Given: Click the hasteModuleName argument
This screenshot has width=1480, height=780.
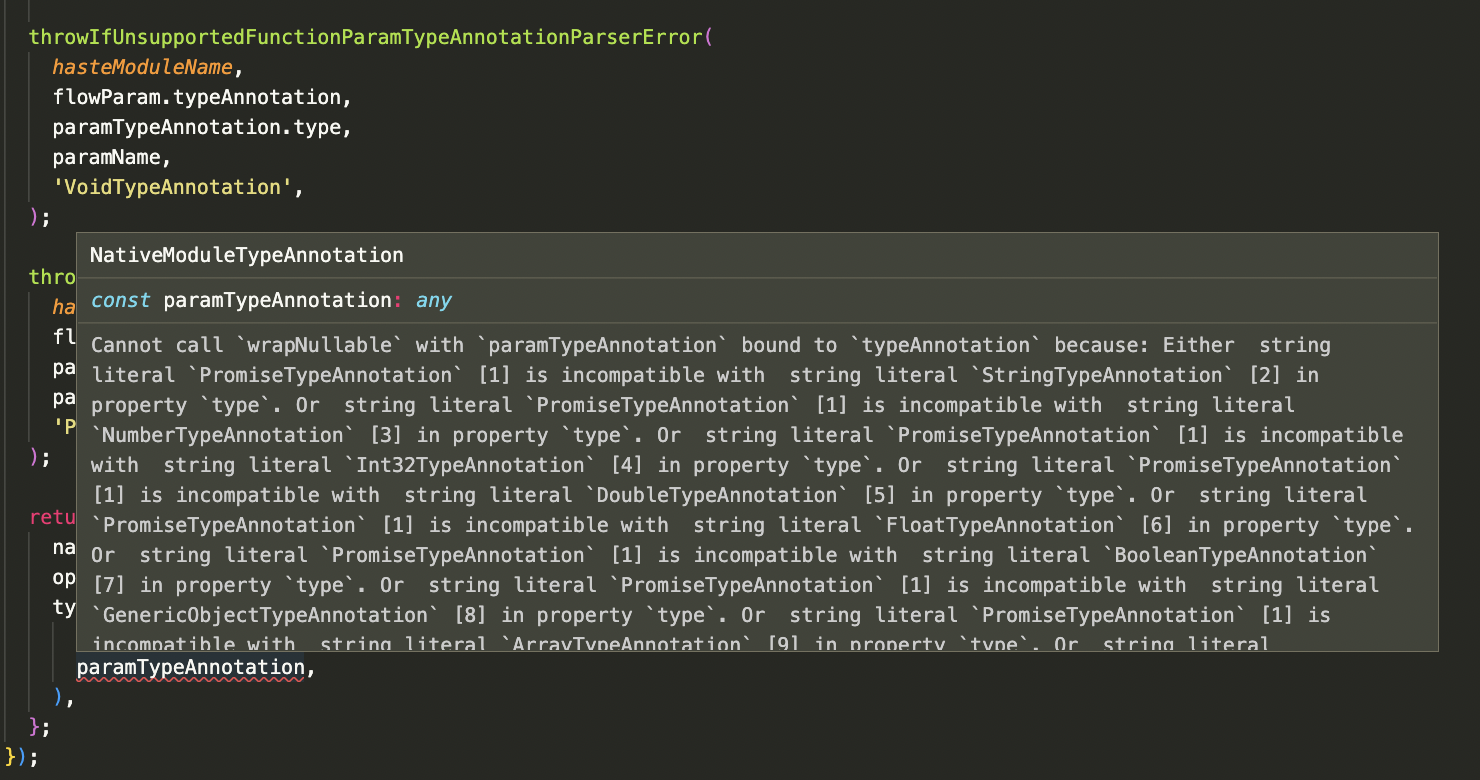Looking at the screenshot, I should coord(143,67).
